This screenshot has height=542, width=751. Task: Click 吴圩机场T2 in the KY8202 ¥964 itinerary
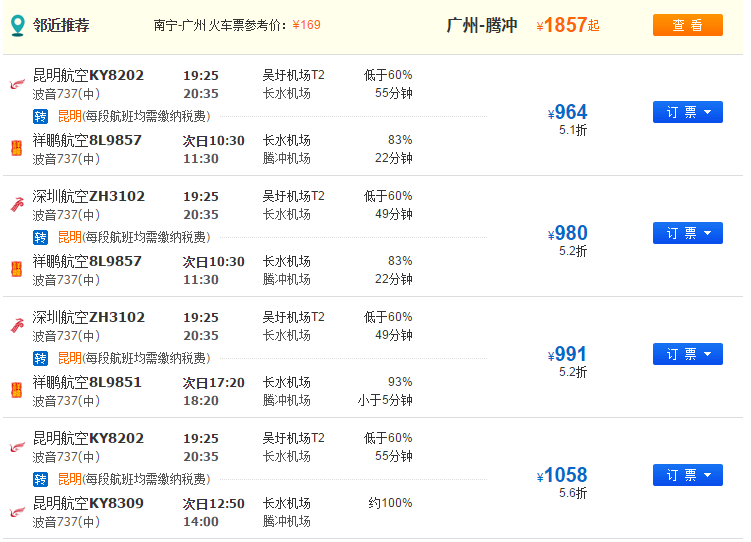(x=294, y=75)
